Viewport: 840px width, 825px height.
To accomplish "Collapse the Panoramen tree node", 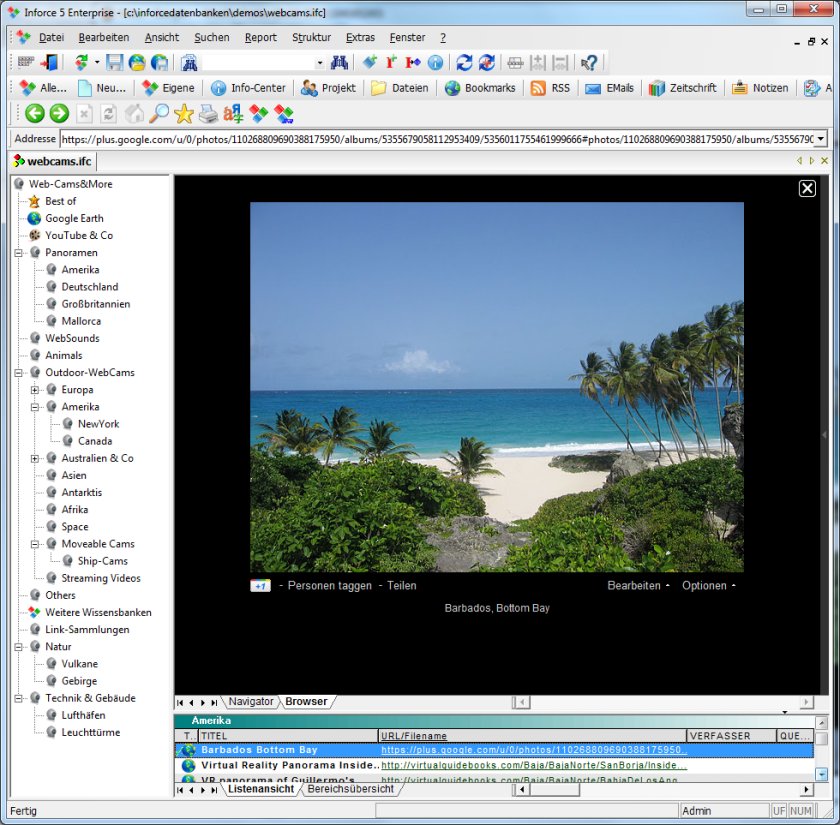I will [x=19, y=253].
